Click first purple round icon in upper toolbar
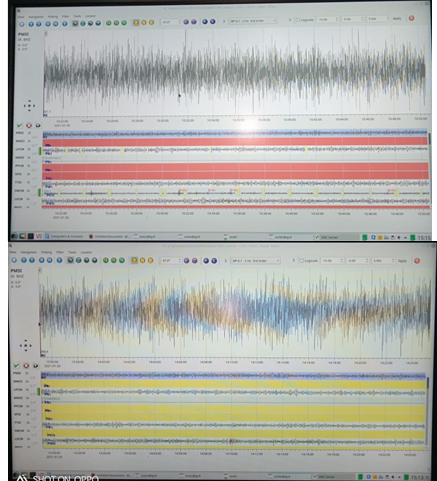The image size is (437, 481). [186, 22]
